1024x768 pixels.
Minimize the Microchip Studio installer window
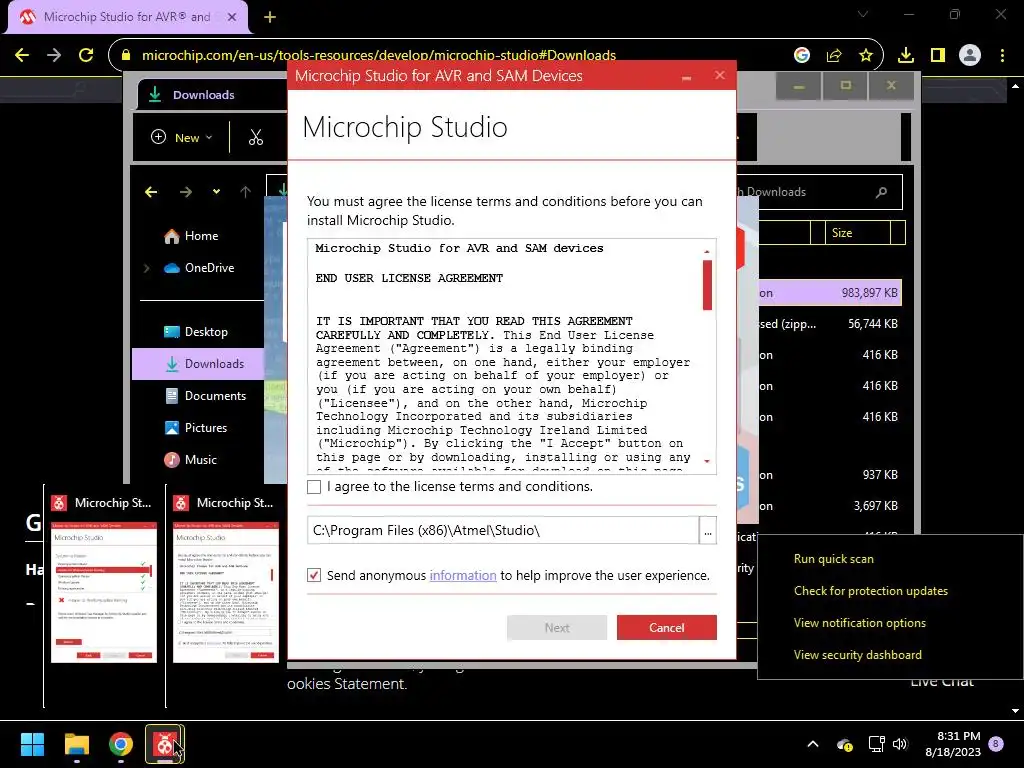[686, 77]
